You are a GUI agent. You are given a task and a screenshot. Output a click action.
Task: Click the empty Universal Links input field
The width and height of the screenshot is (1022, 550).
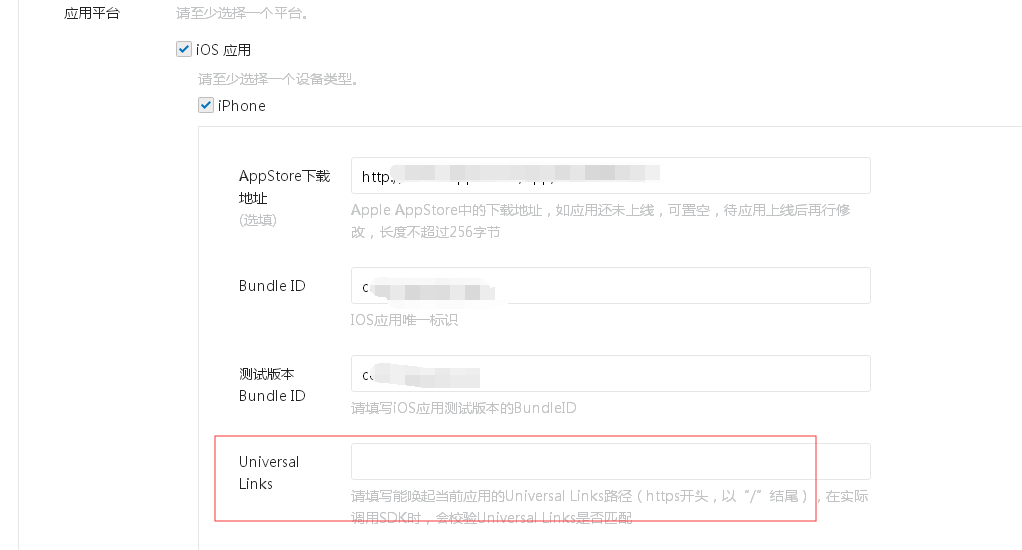(611, 461)
